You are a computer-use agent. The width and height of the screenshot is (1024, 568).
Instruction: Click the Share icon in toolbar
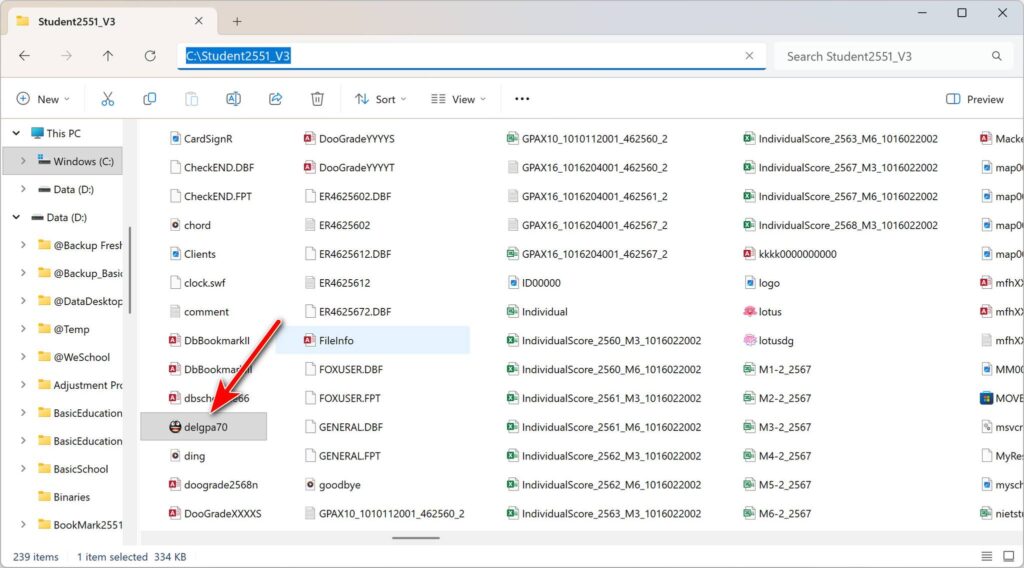tap(275, 99)
